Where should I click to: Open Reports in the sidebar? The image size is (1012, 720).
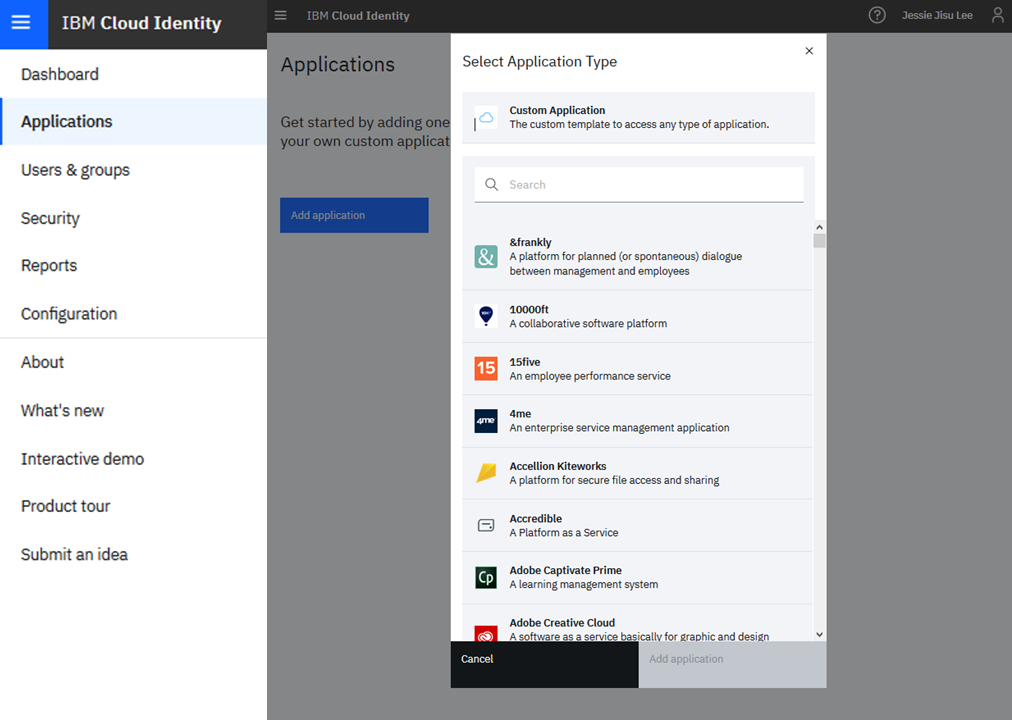tap(134, 265)
